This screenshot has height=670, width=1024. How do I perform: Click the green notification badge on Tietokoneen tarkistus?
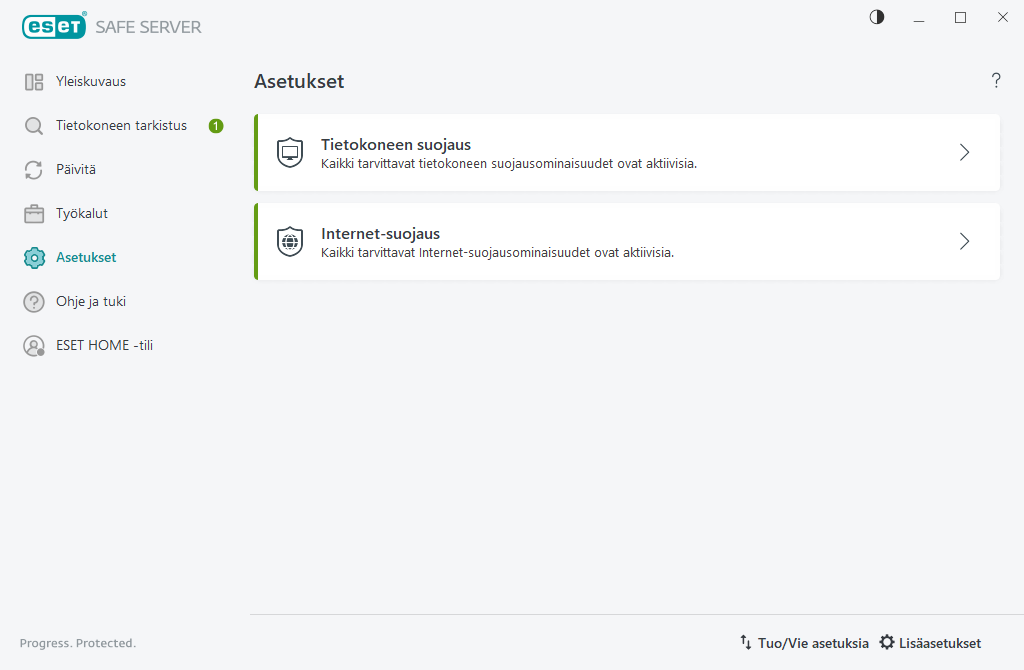[x=216, y=126]
